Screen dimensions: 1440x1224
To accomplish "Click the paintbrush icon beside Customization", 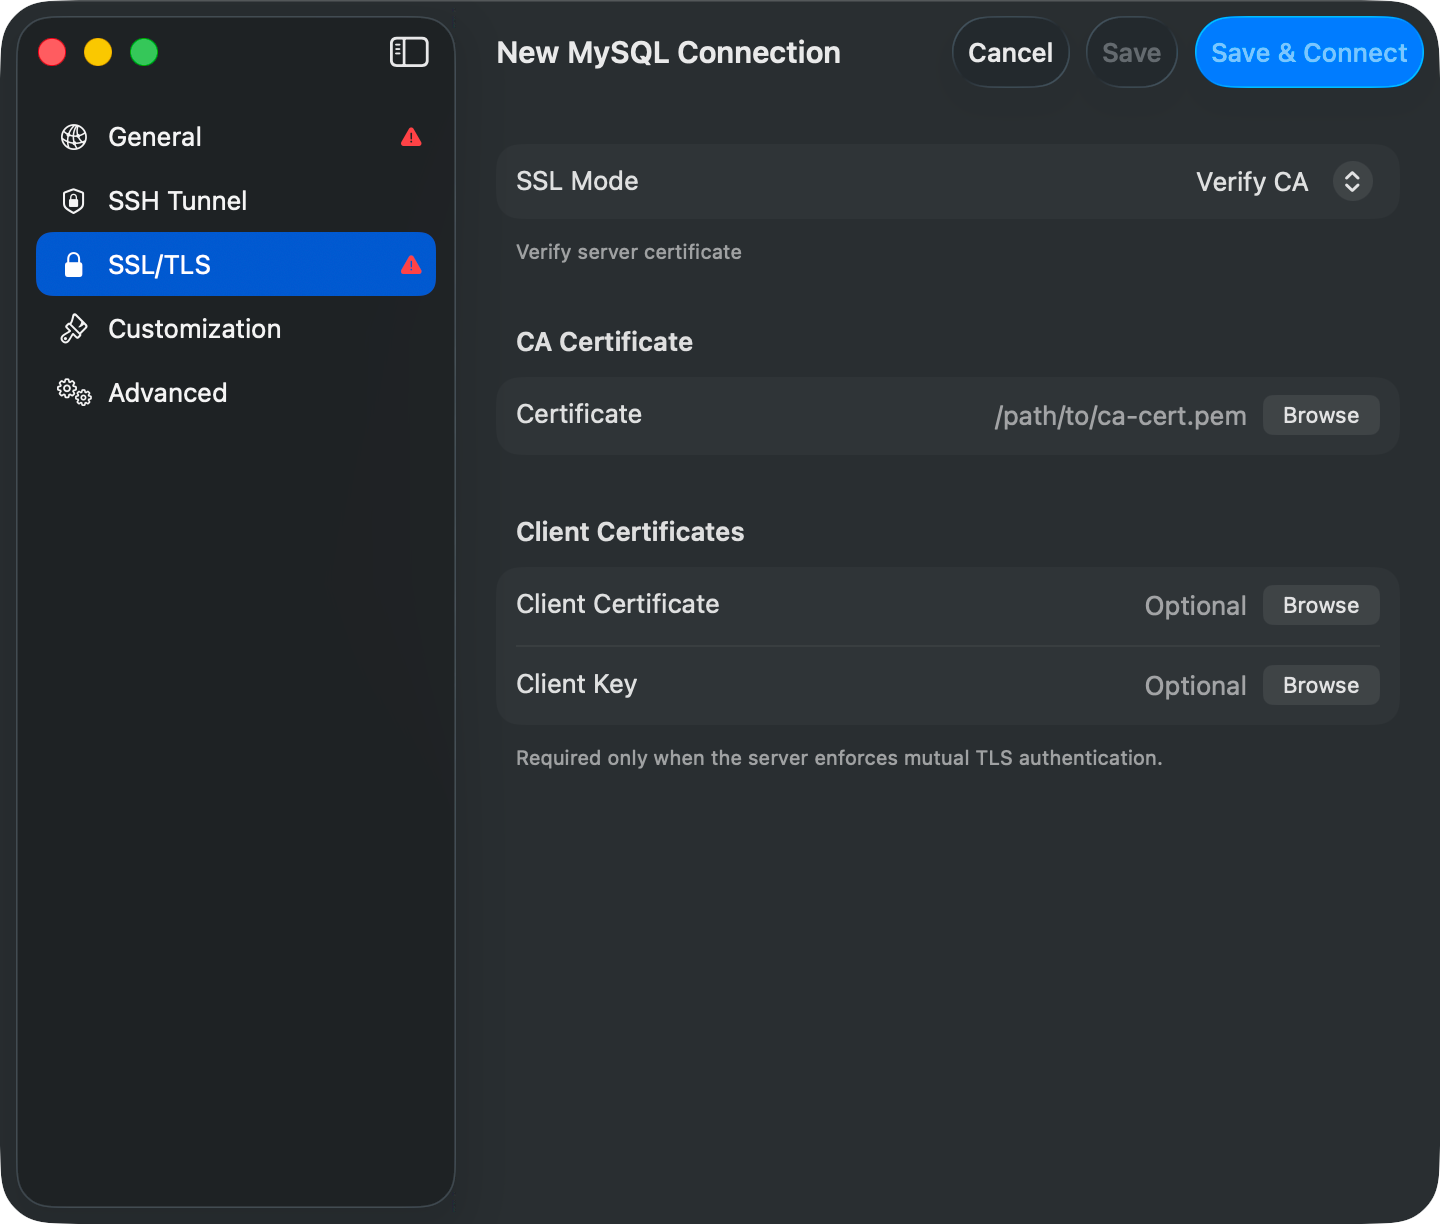I will [74, 329].
